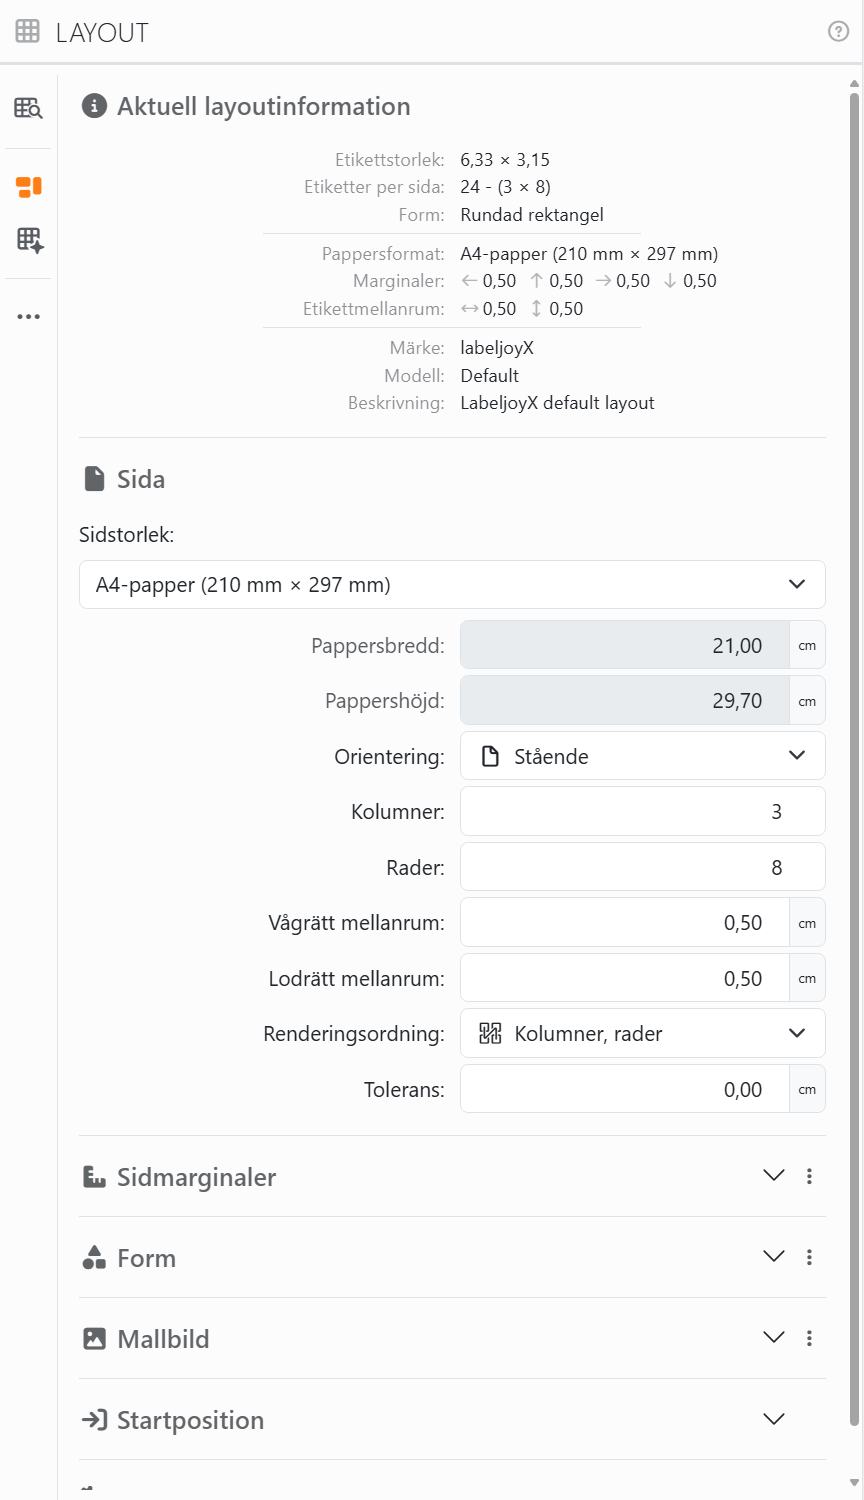
Task: Click the LAYOUT grid icon in header
Action: (x=28, y=32)
